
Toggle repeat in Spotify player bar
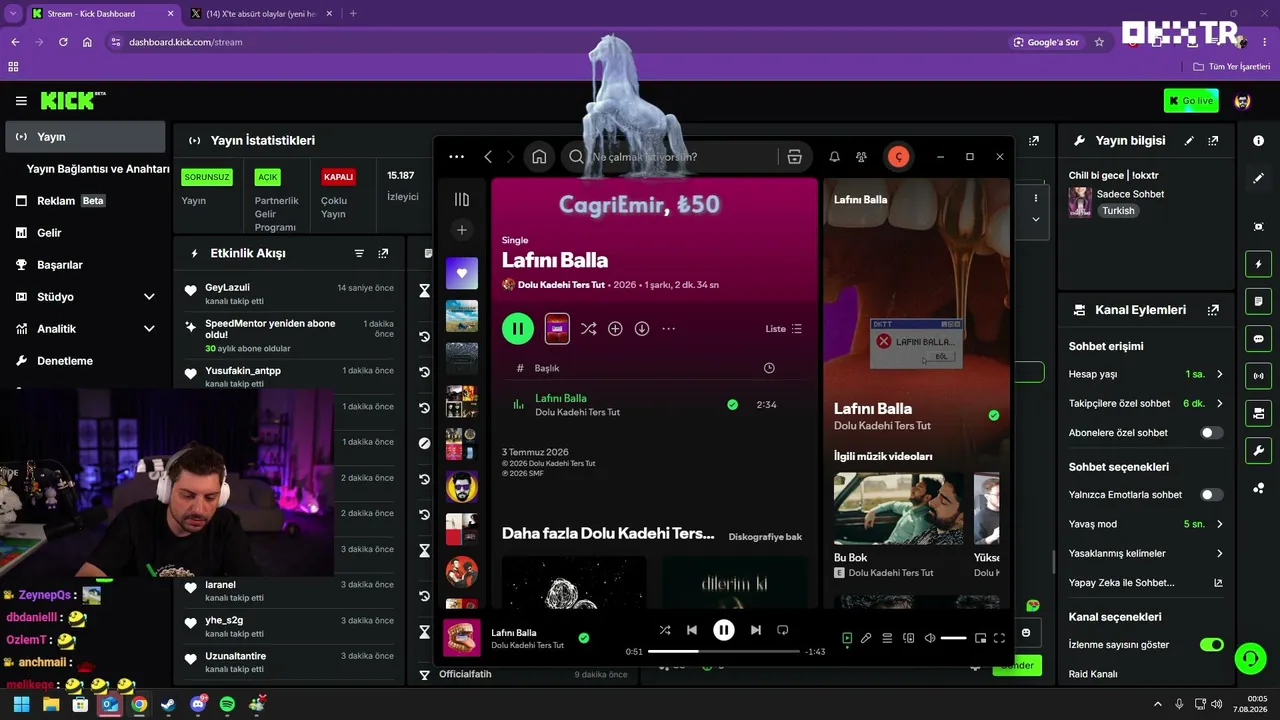point(783,630)
